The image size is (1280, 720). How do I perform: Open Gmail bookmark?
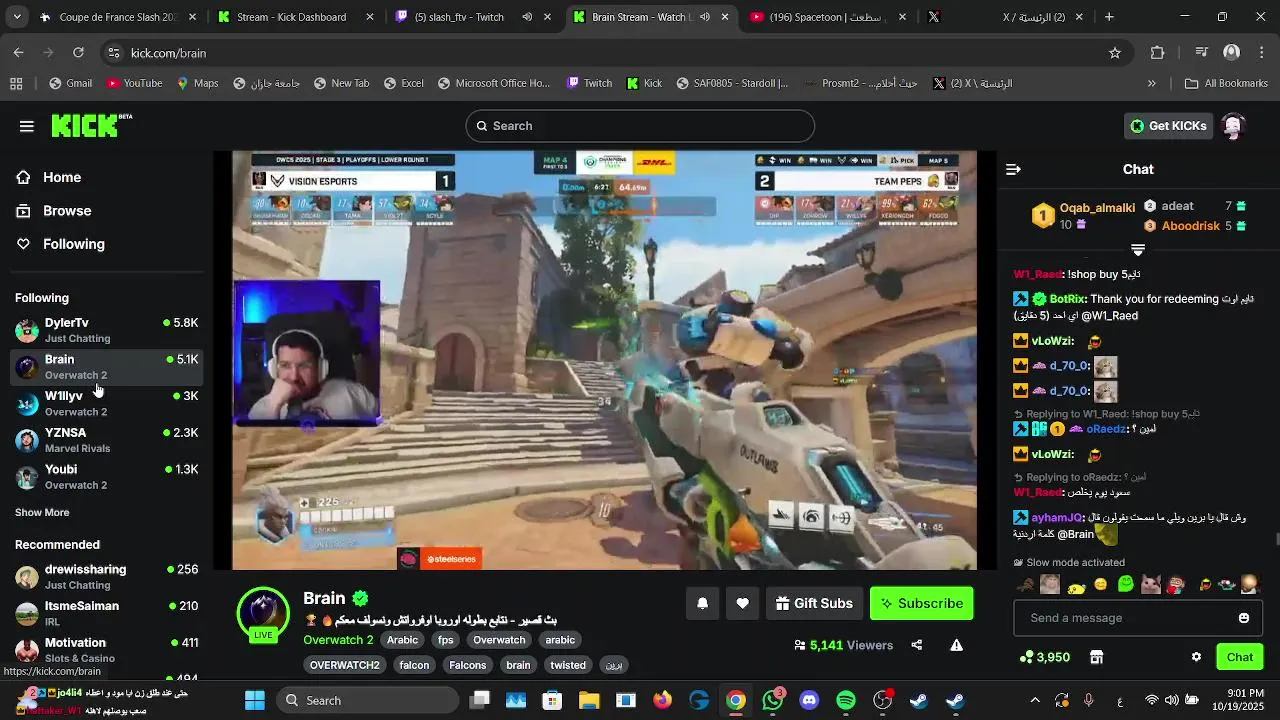pos(70,83)
